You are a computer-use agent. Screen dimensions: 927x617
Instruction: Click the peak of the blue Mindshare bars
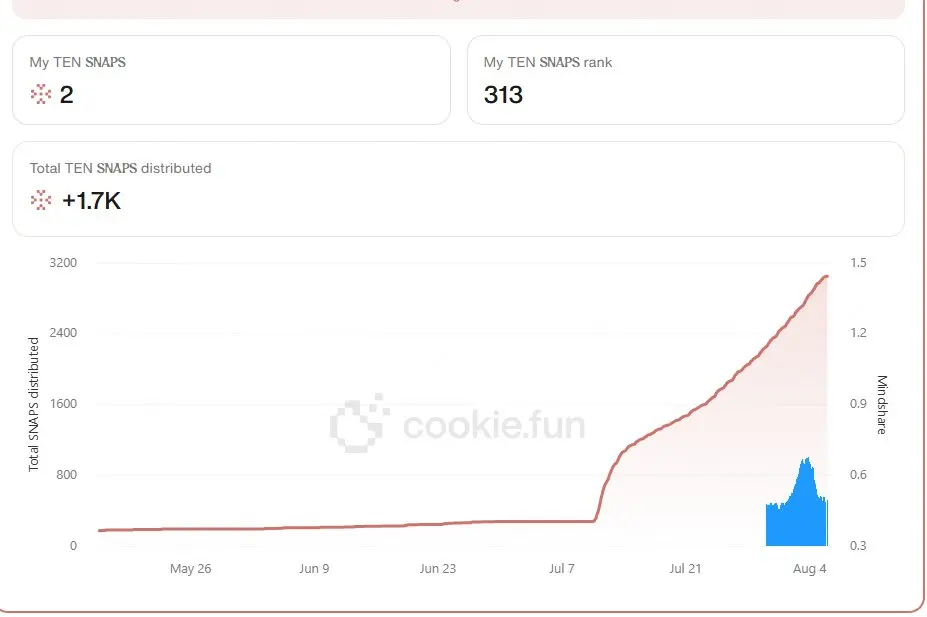806,459
